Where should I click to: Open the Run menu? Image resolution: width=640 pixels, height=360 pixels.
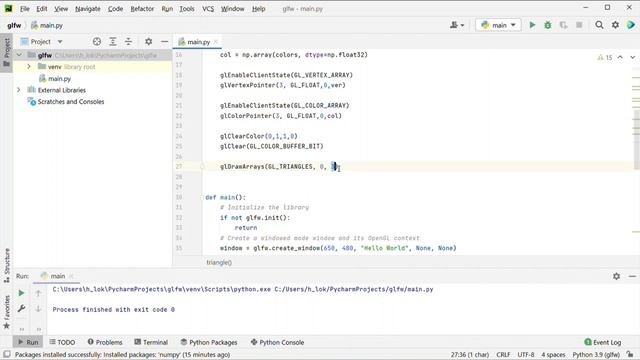click(167, 9)
